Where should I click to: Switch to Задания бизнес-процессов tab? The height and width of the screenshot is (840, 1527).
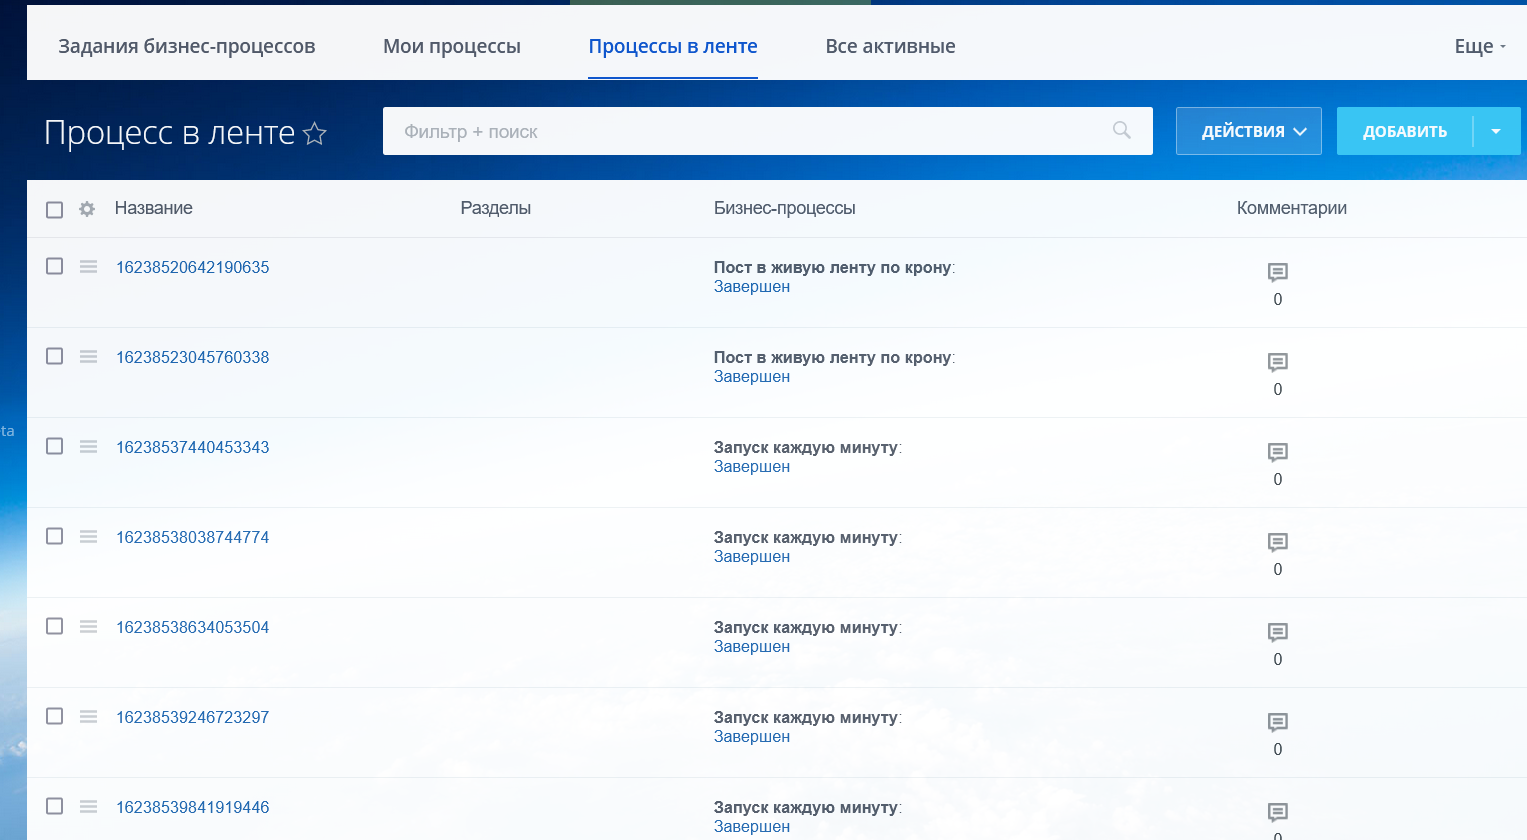click(x=187, y=46)
